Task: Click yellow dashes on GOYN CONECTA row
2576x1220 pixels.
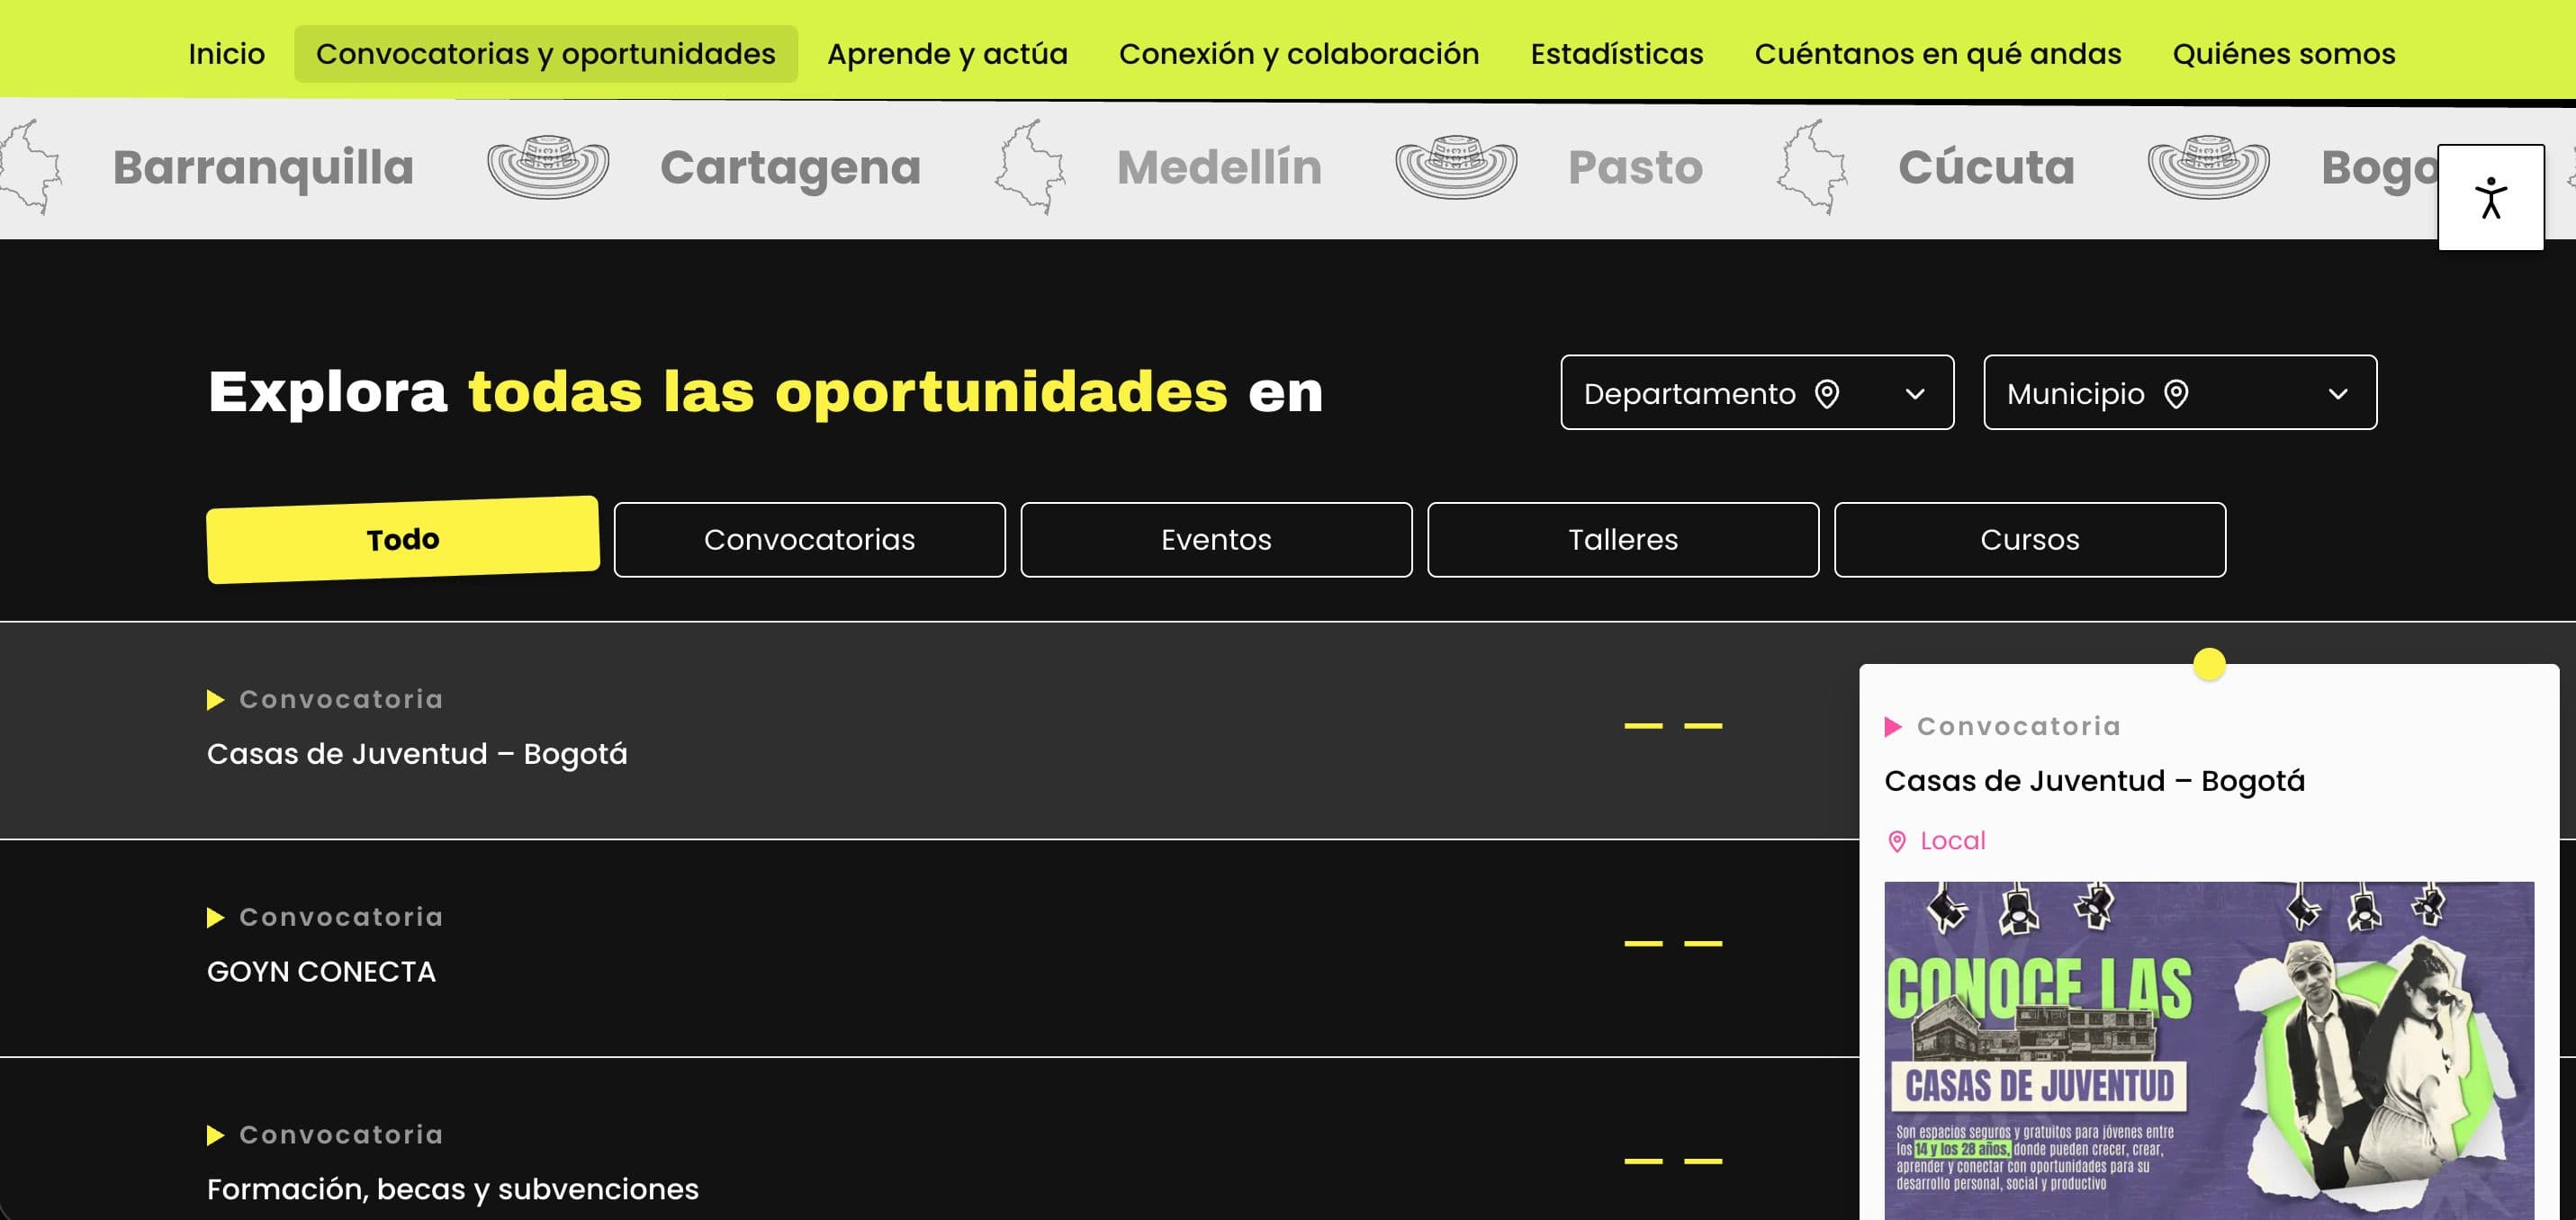Action: [x=1673, y=943]
